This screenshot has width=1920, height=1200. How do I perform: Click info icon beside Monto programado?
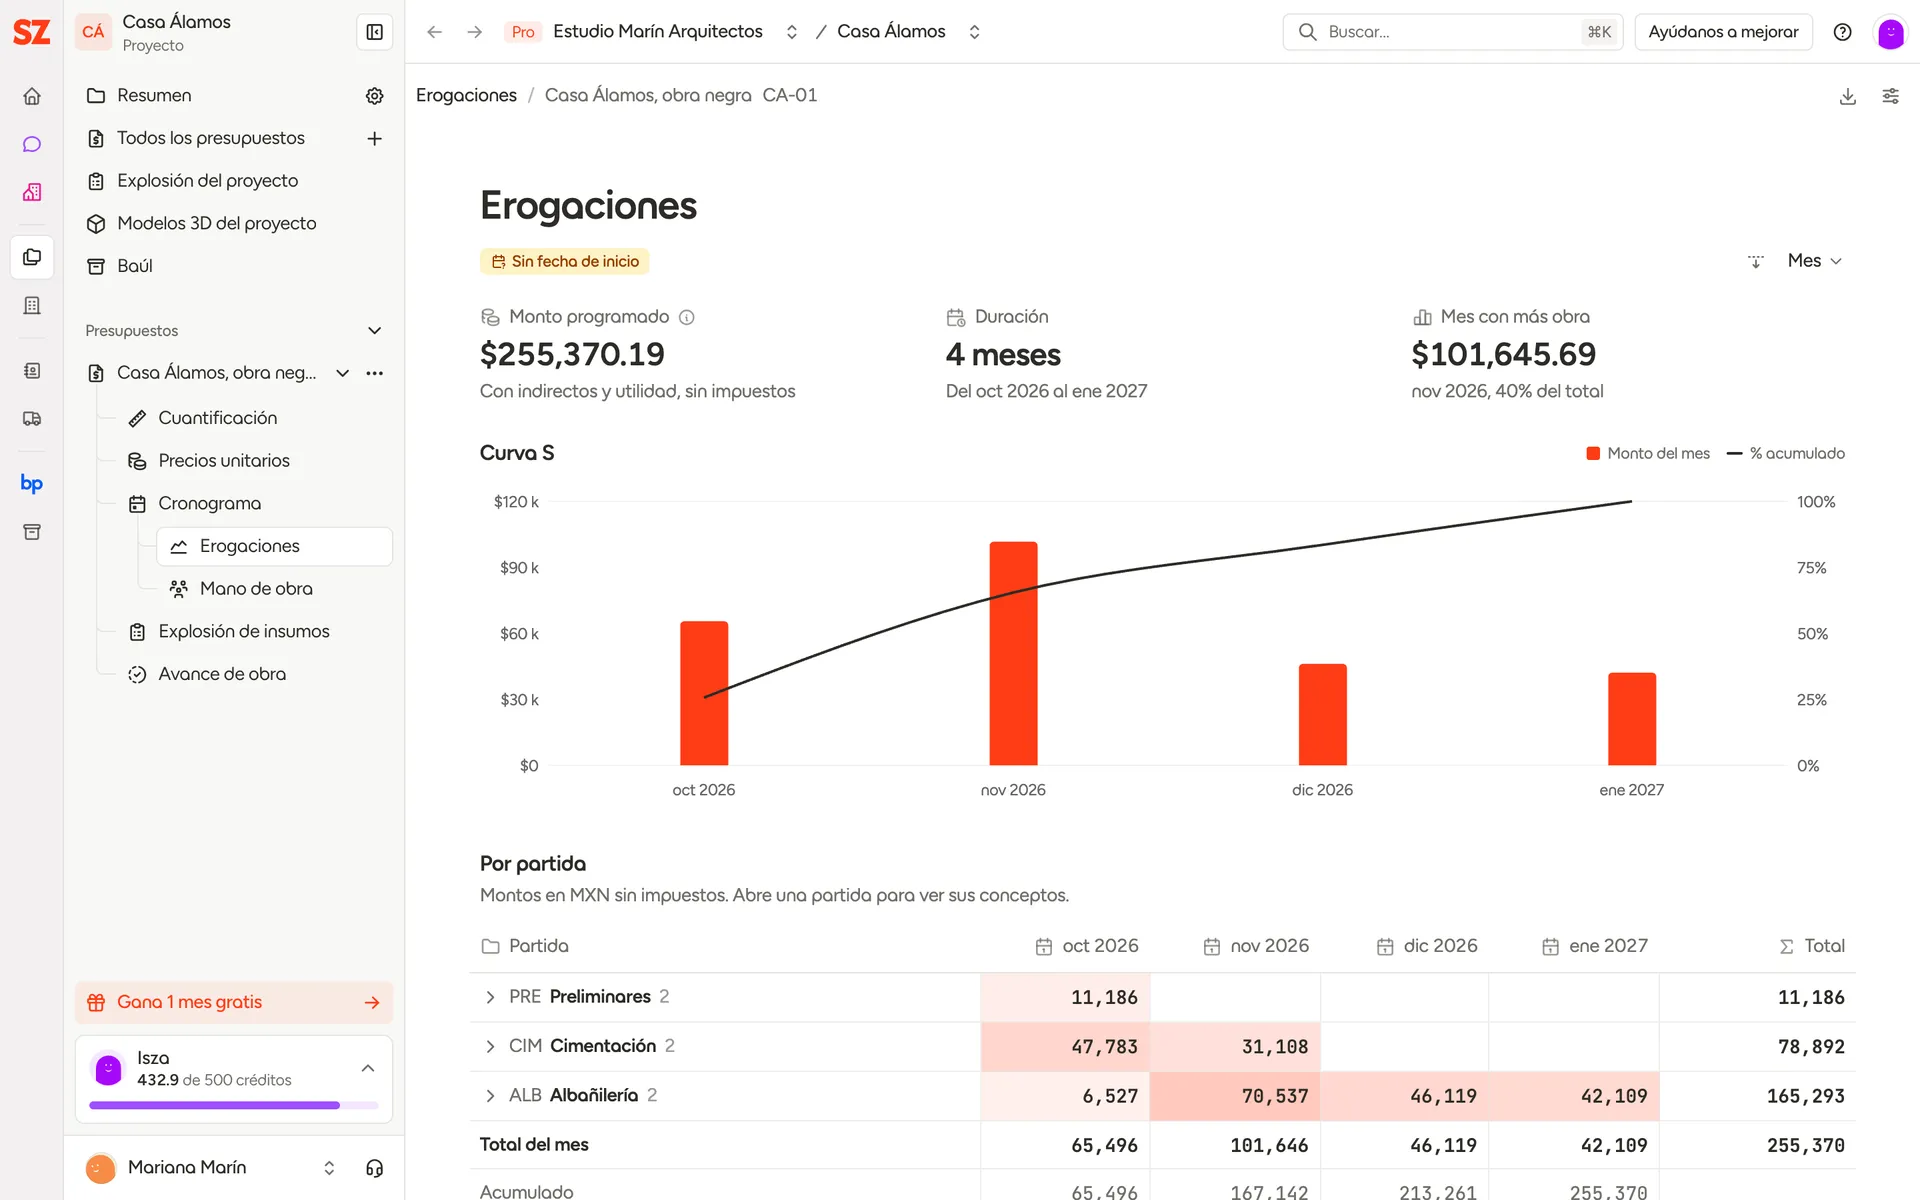(x=687, y=317)
